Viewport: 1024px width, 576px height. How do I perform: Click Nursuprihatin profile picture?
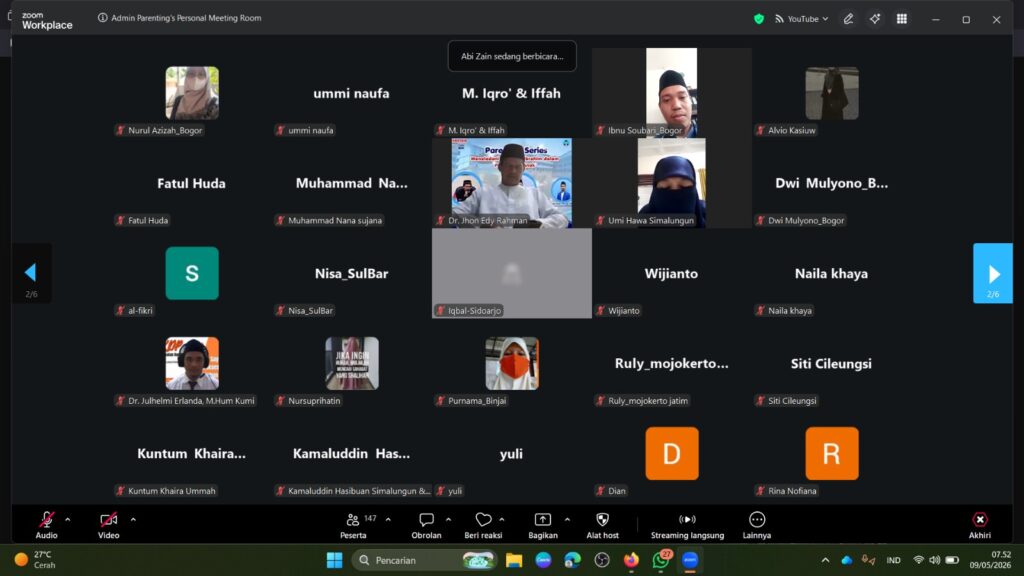tap(352, 363)
